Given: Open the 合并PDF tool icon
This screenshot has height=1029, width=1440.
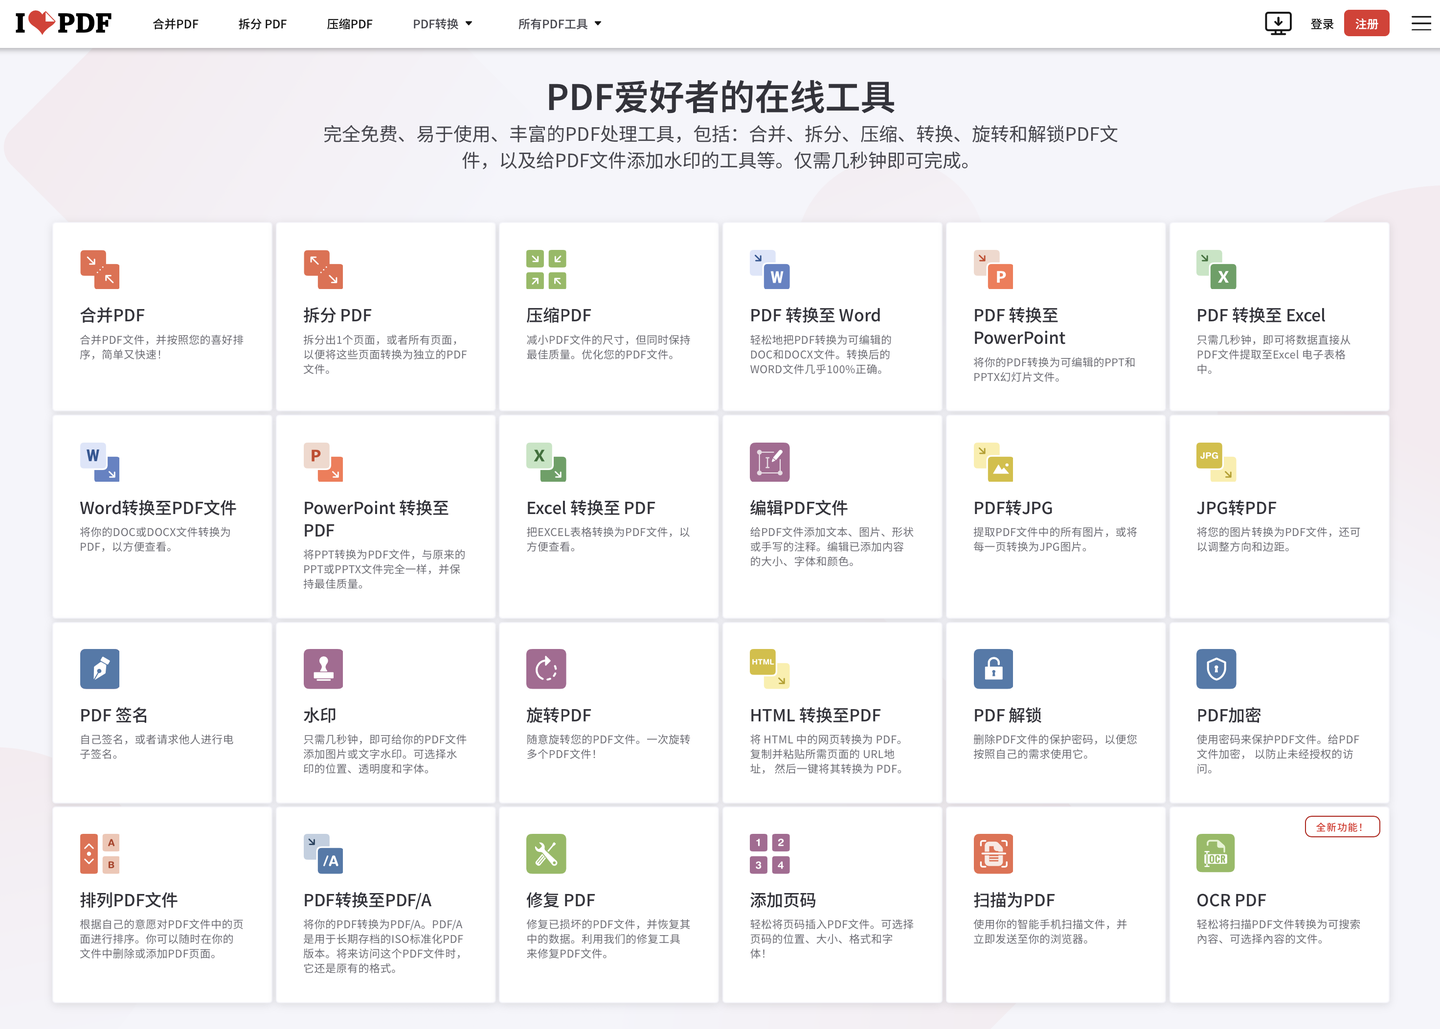Looking at the screenshot, I should click(x=100, y=269).
